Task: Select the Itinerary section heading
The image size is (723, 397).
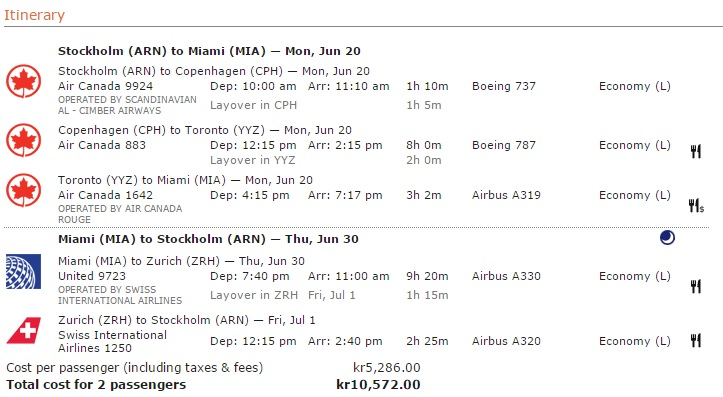Action: click(x=35, y=15)
